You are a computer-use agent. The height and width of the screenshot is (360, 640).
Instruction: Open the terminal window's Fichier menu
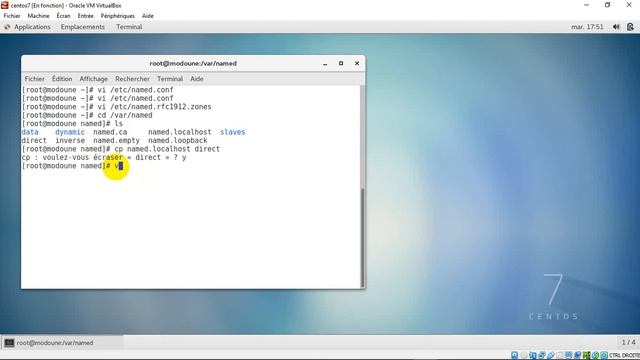point(34,79)
